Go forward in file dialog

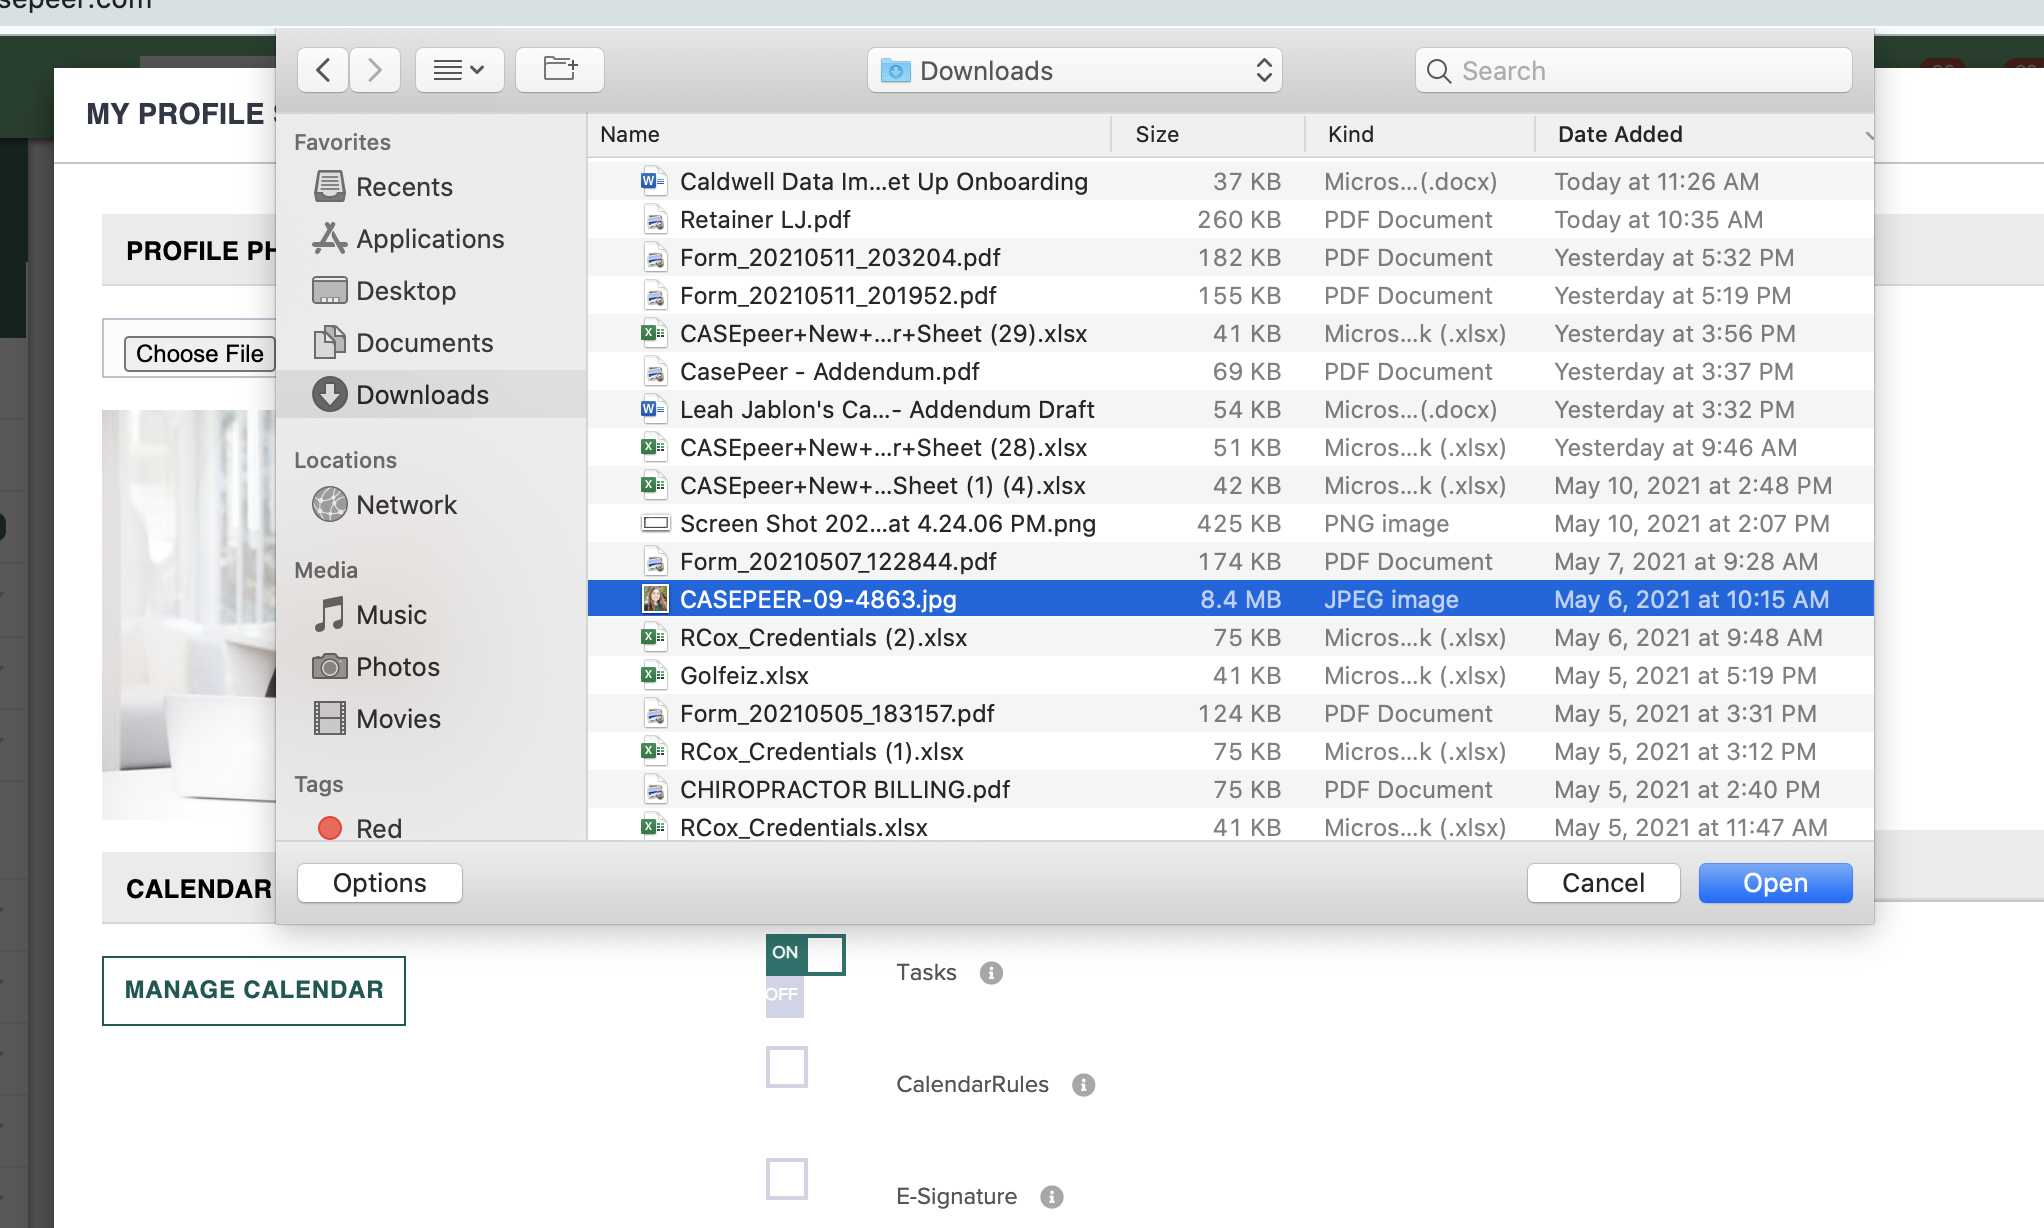pyautogui.click(x=374, y=70)
